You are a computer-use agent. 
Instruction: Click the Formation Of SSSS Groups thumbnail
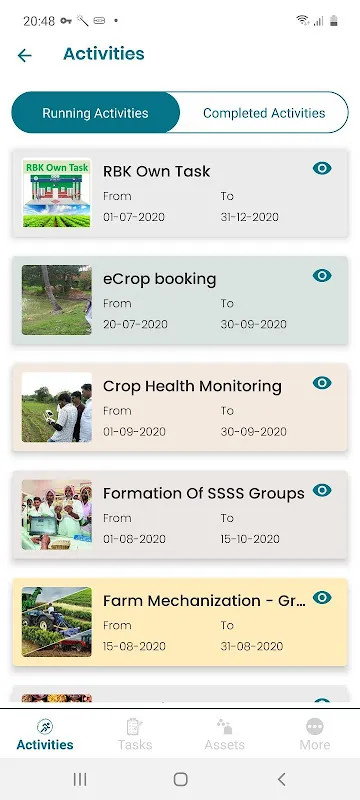[x=57, y=515]
